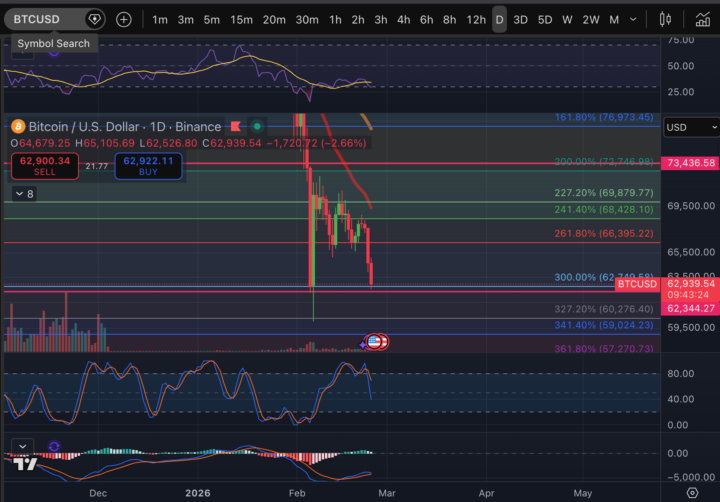Switch to the 30m interval
Viewport: 720px width, 502px height.
(x=307, y=20)
